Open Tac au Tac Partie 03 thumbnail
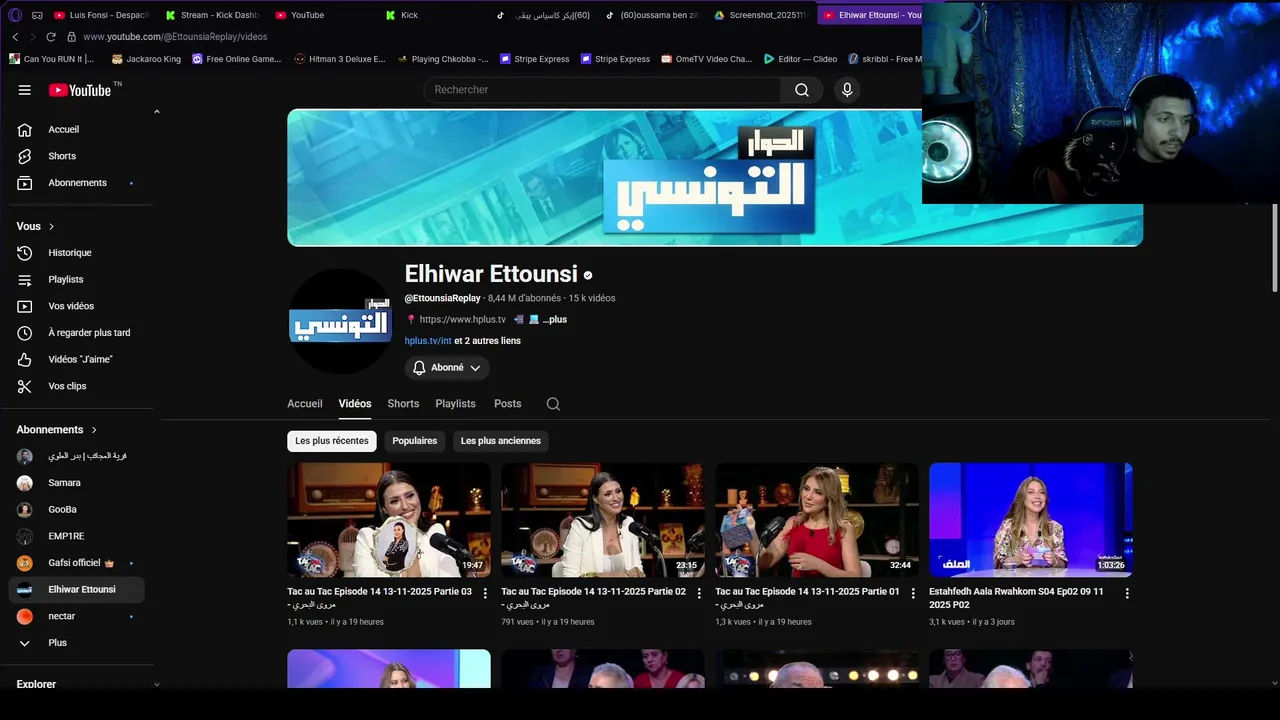Screen dimensions: 1280x720 click(x=389, y=520)
